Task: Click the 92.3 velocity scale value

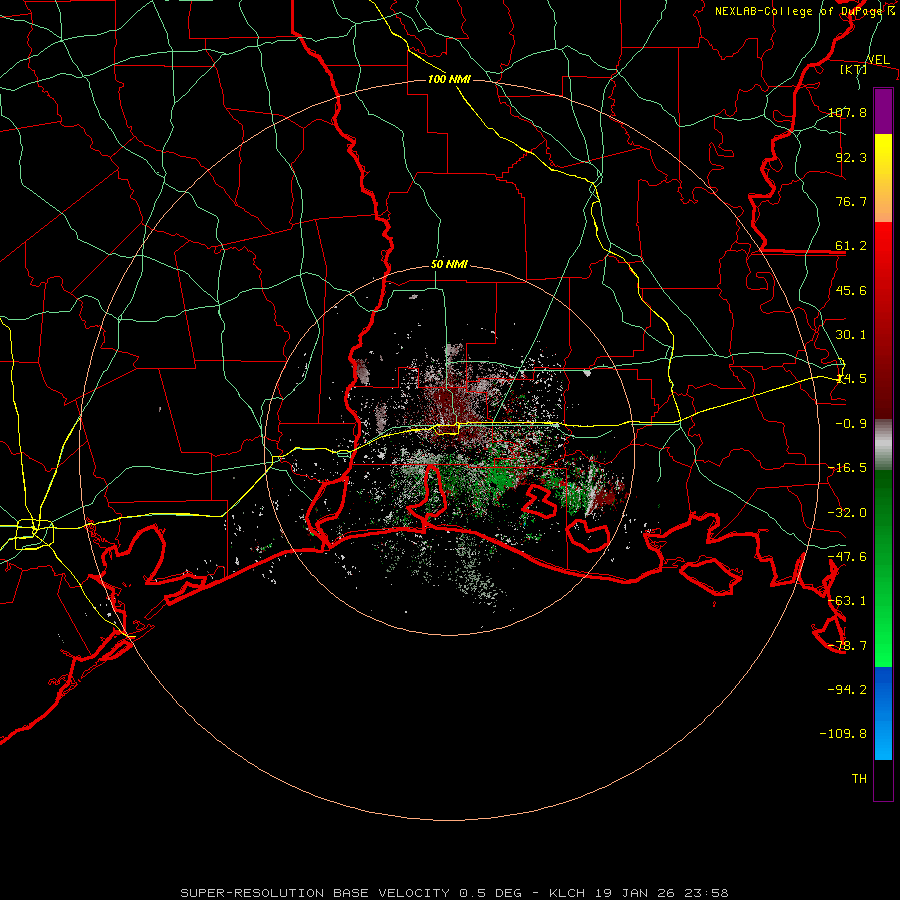Action: [851, 157]
